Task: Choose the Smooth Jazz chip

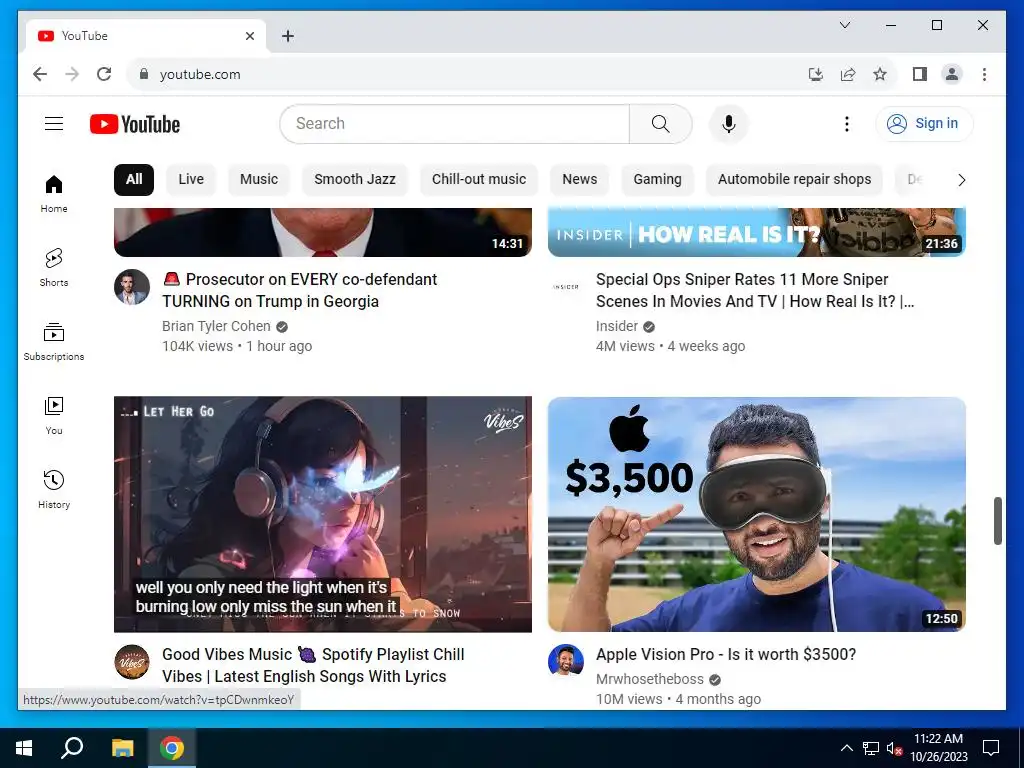Action: coord(355,180)
